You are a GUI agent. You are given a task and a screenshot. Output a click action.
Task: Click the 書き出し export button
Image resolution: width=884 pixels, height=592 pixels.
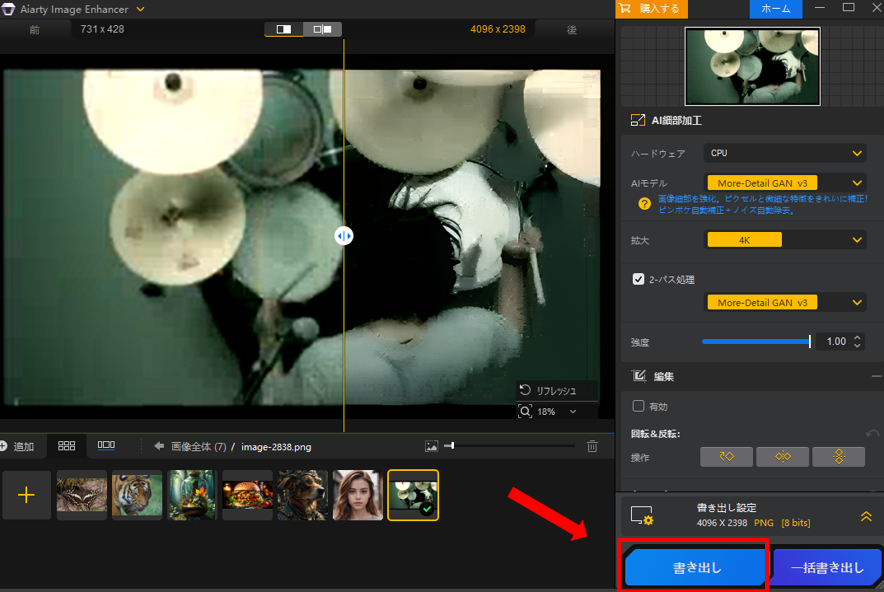pyautogui.click(x=695, y=568)
